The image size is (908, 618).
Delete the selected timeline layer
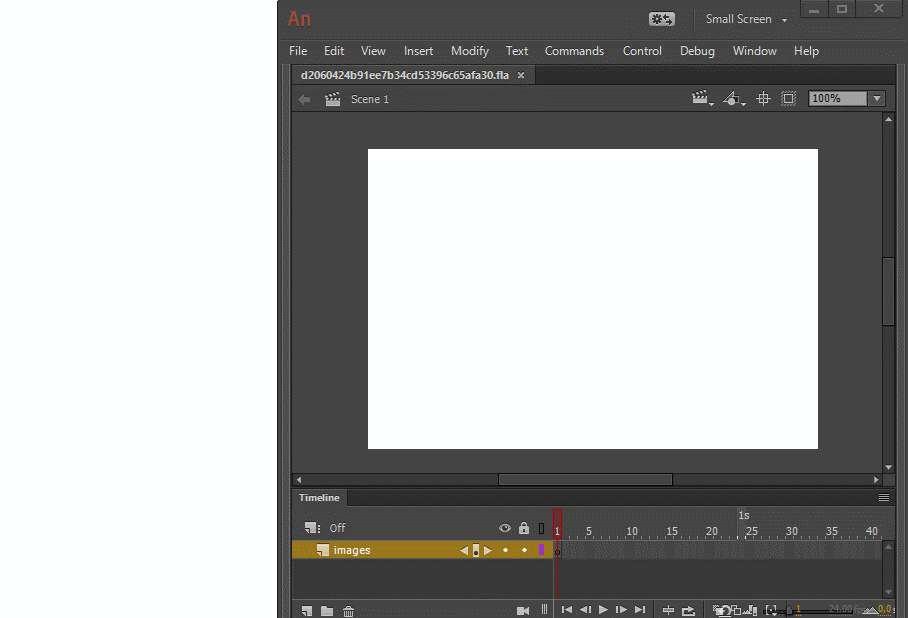pos(347,610)
